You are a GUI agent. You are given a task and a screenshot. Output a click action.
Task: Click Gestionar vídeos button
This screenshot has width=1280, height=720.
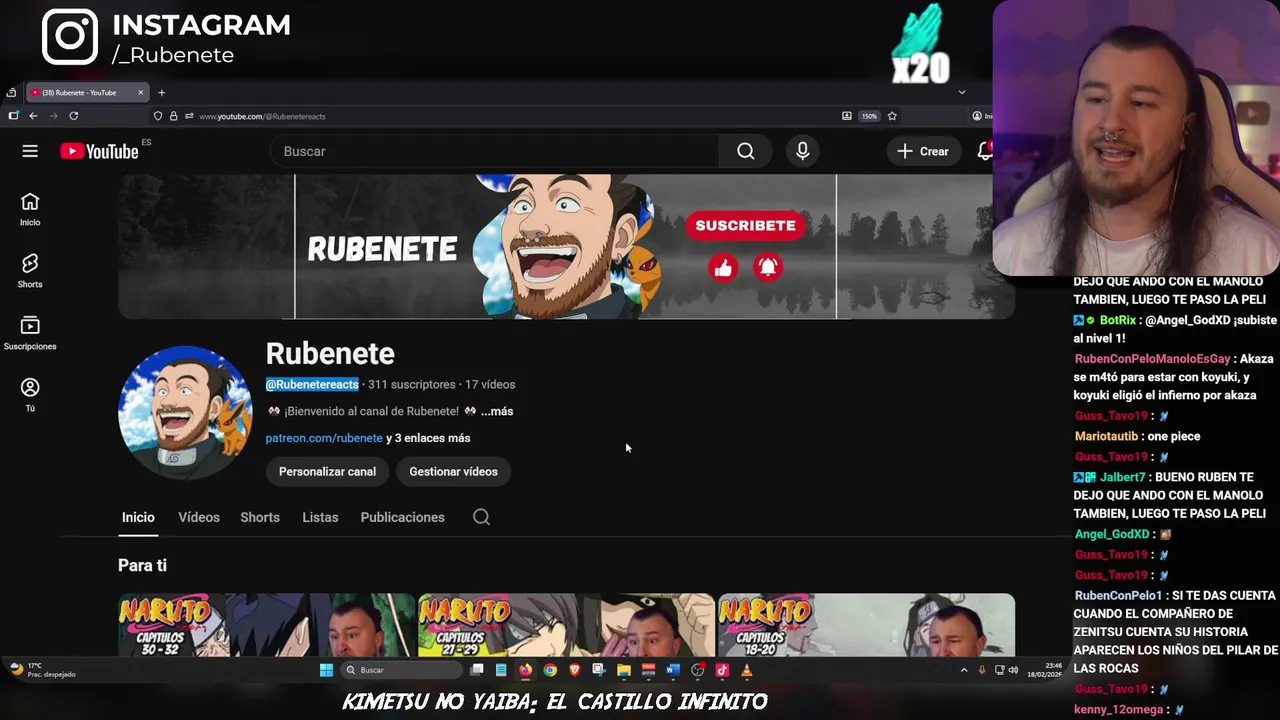453,472
